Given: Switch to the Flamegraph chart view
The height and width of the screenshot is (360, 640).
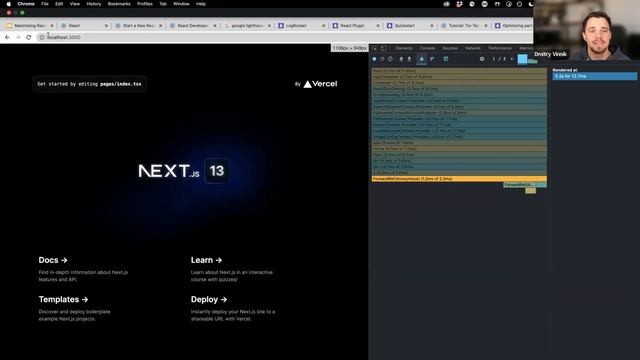Looking at the screenshot, I should click(x=422, y=59).
